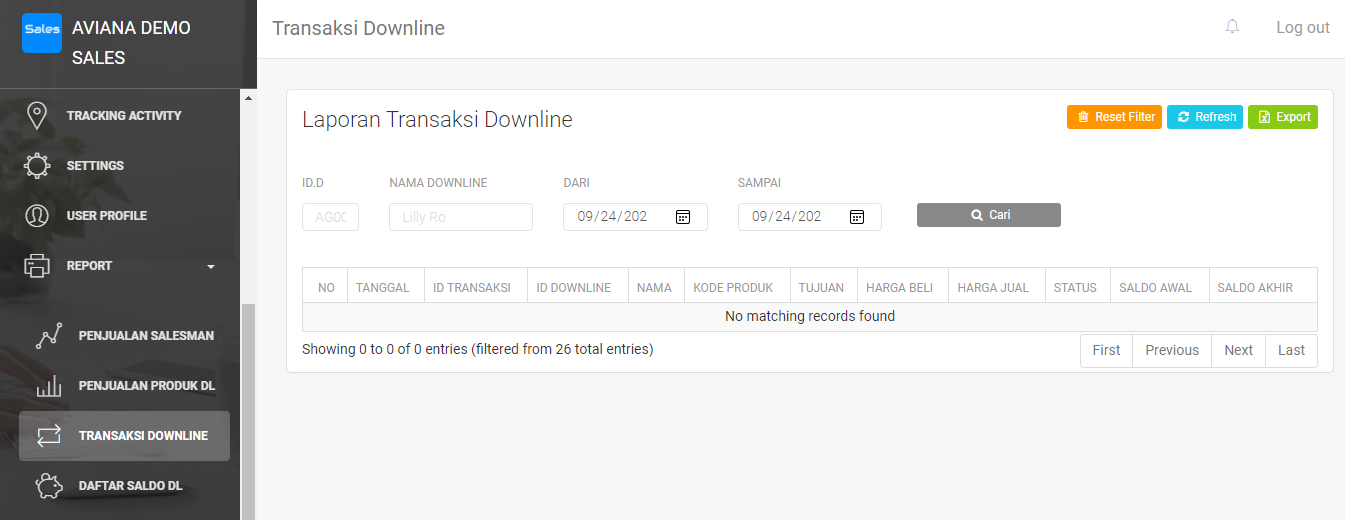Click the Refresh button
Viewport: 1345px width, 520px height.
1205,117
